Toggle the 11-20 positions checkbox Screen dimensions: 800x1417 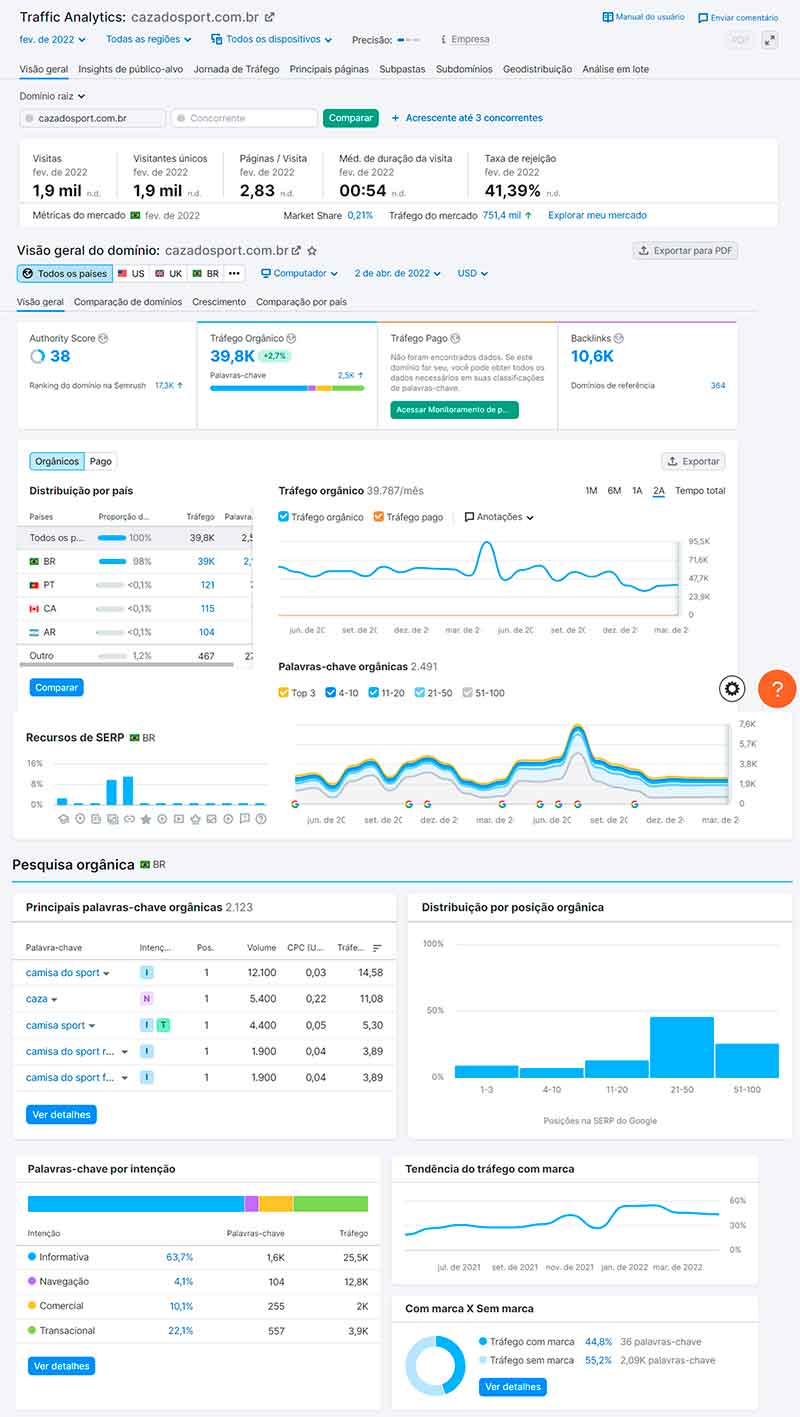(374, 693)
